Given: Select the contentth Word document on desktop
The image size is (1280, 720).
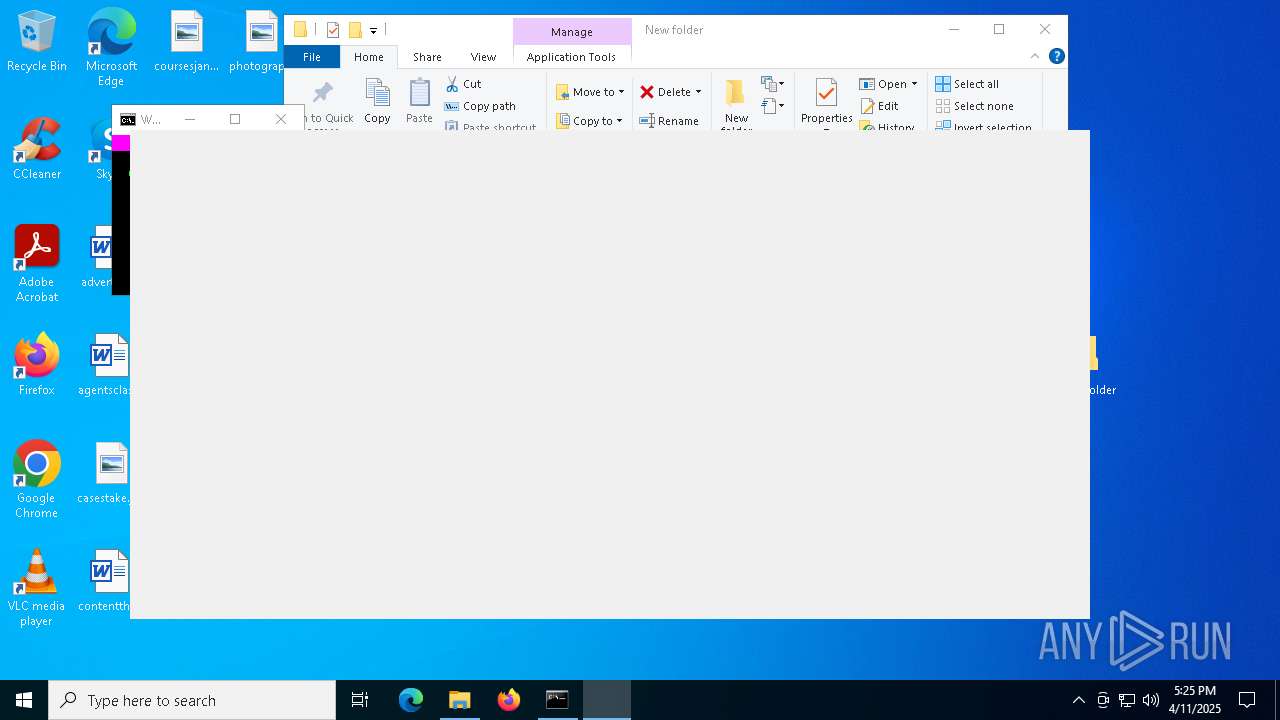Looking at the screenshot, I should (104, 581).
